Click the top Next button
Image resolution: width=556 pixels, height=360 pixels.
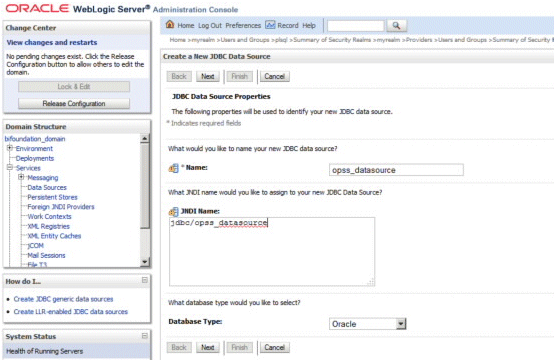[208, 76]
